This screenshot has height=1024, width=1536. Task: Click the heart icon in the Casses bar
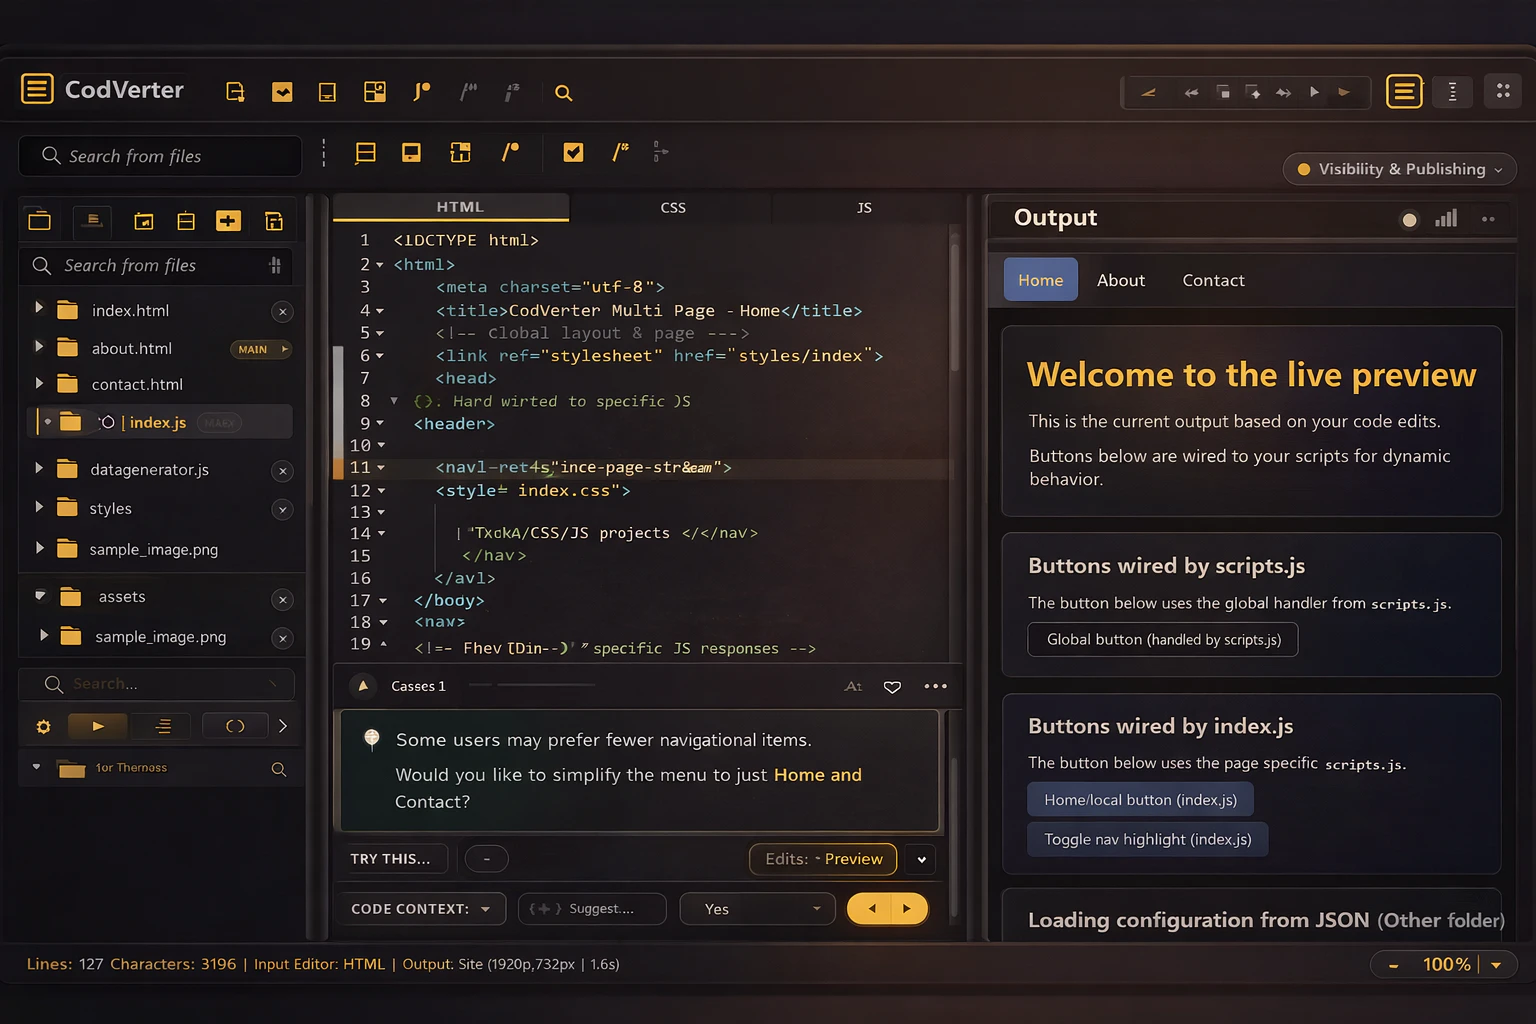(x=893, y=687)
